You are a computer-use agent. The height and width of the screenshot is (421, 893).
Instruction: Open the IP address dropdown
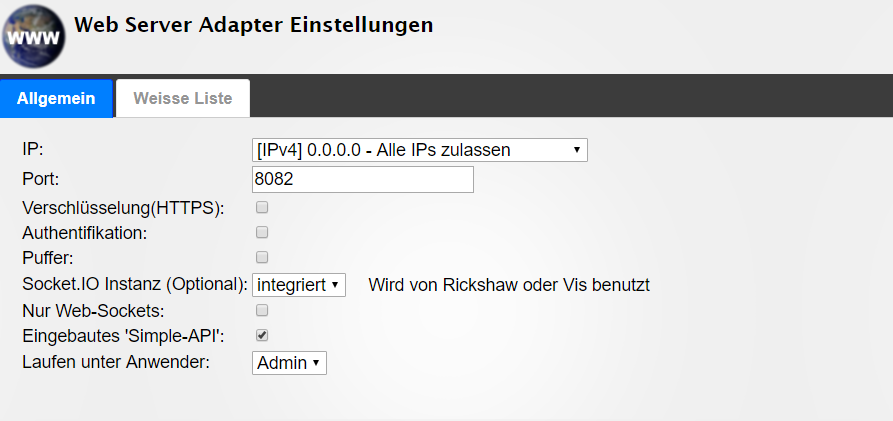(420, 150)
